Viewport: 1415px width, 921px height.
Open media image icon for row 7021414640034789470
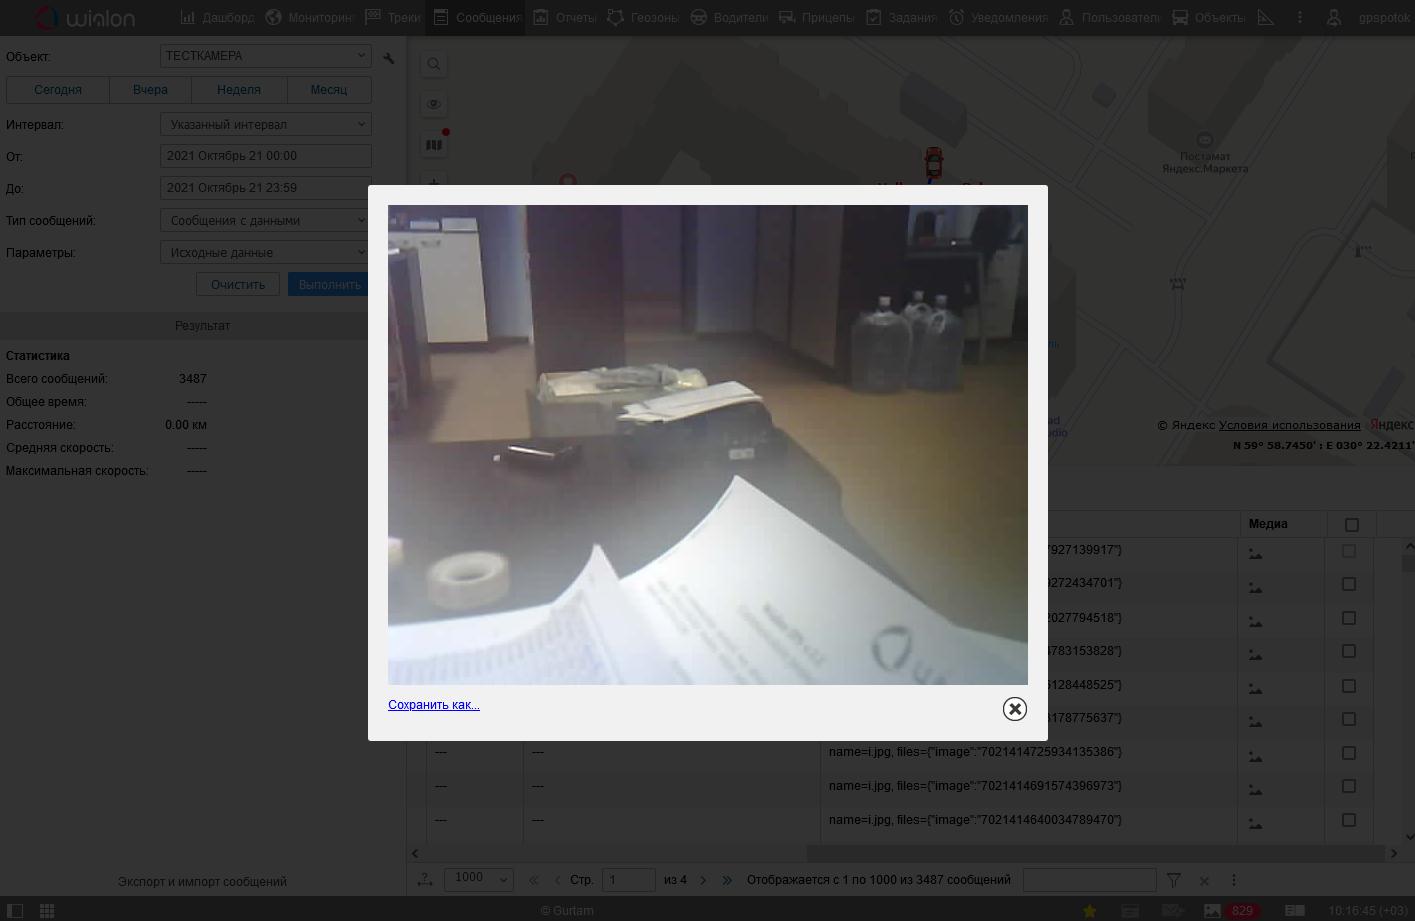[1255, 824]
